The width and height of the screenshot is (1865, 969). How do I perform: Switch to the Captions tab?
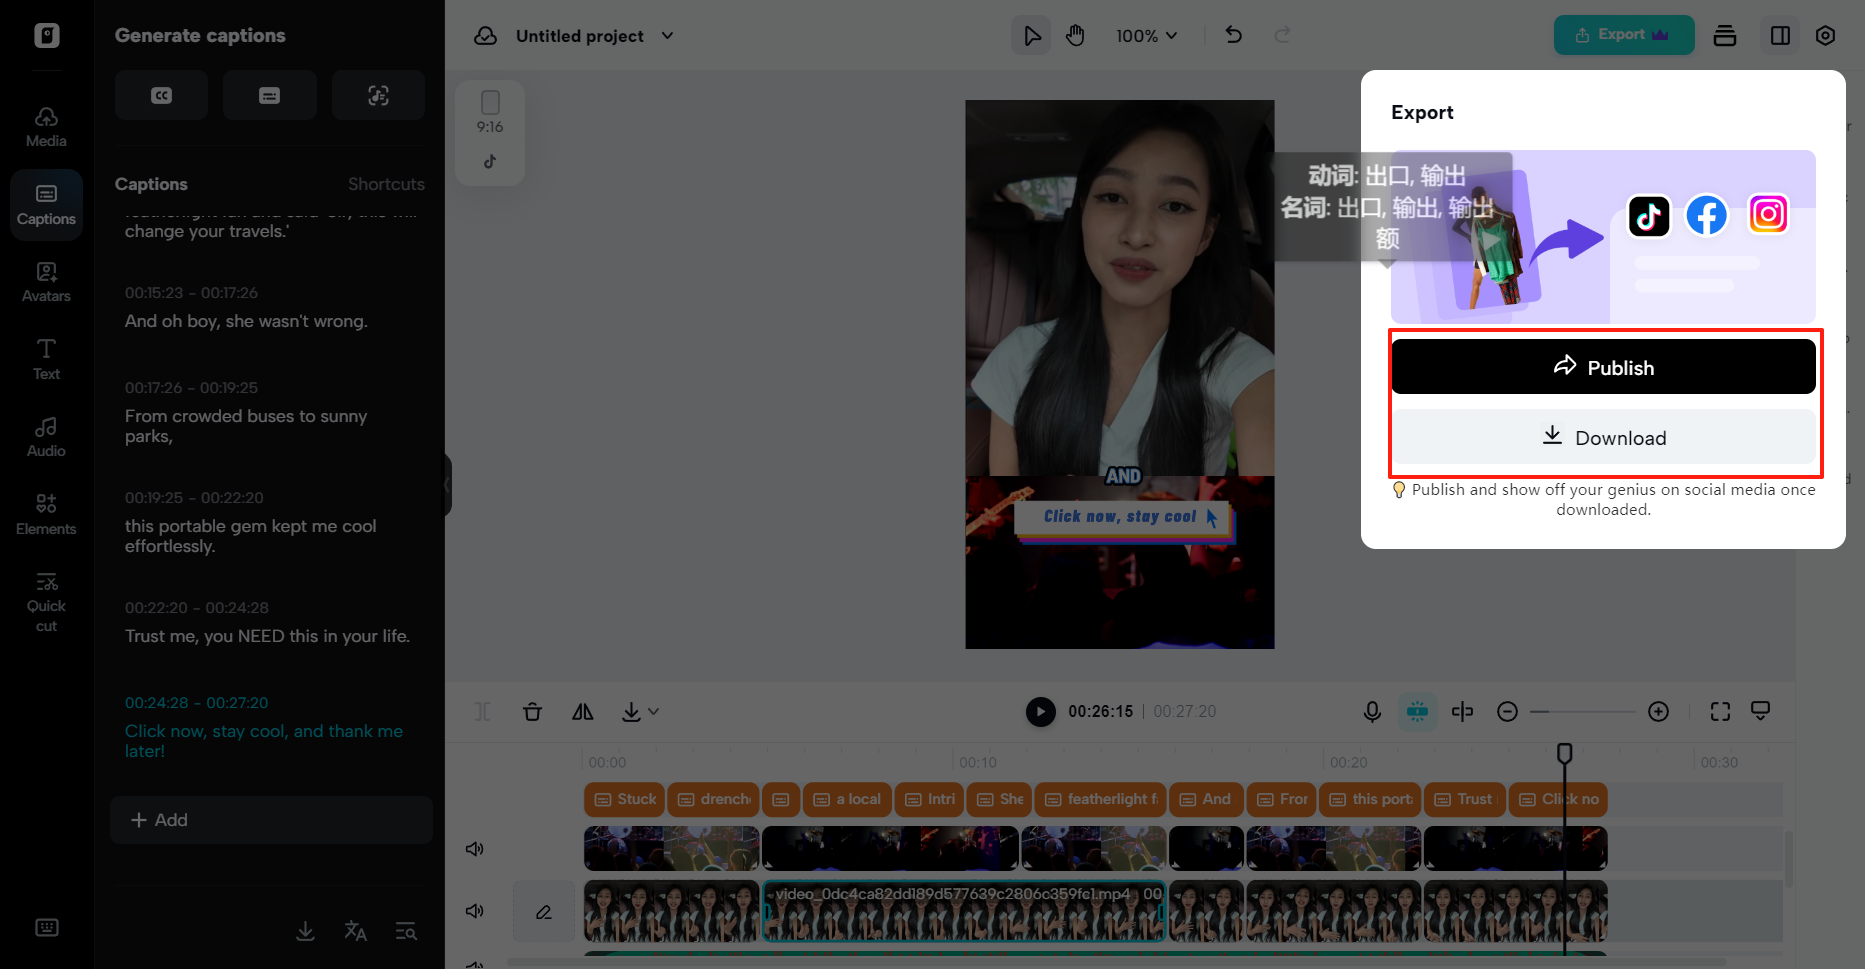(151, 184)
